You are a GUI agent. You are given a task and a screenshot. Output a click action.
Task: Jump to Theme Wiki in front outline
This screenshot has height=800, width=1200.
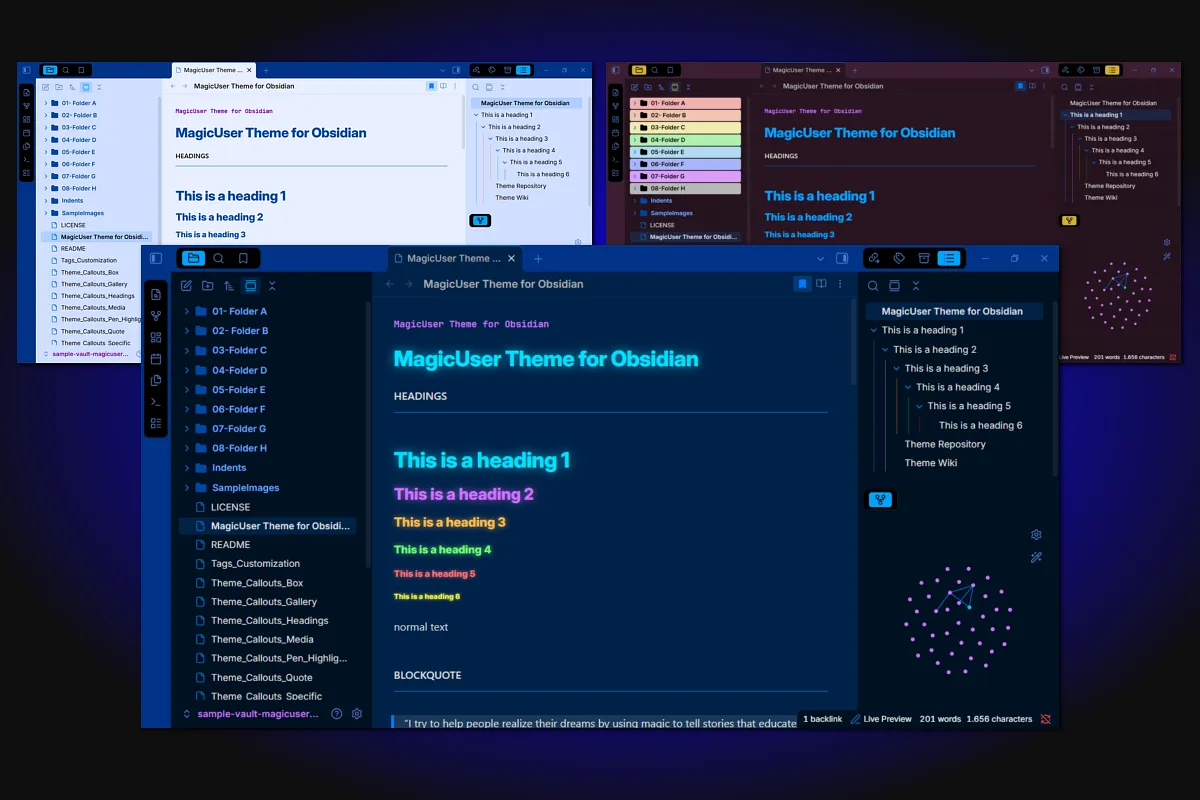[931, 463]
